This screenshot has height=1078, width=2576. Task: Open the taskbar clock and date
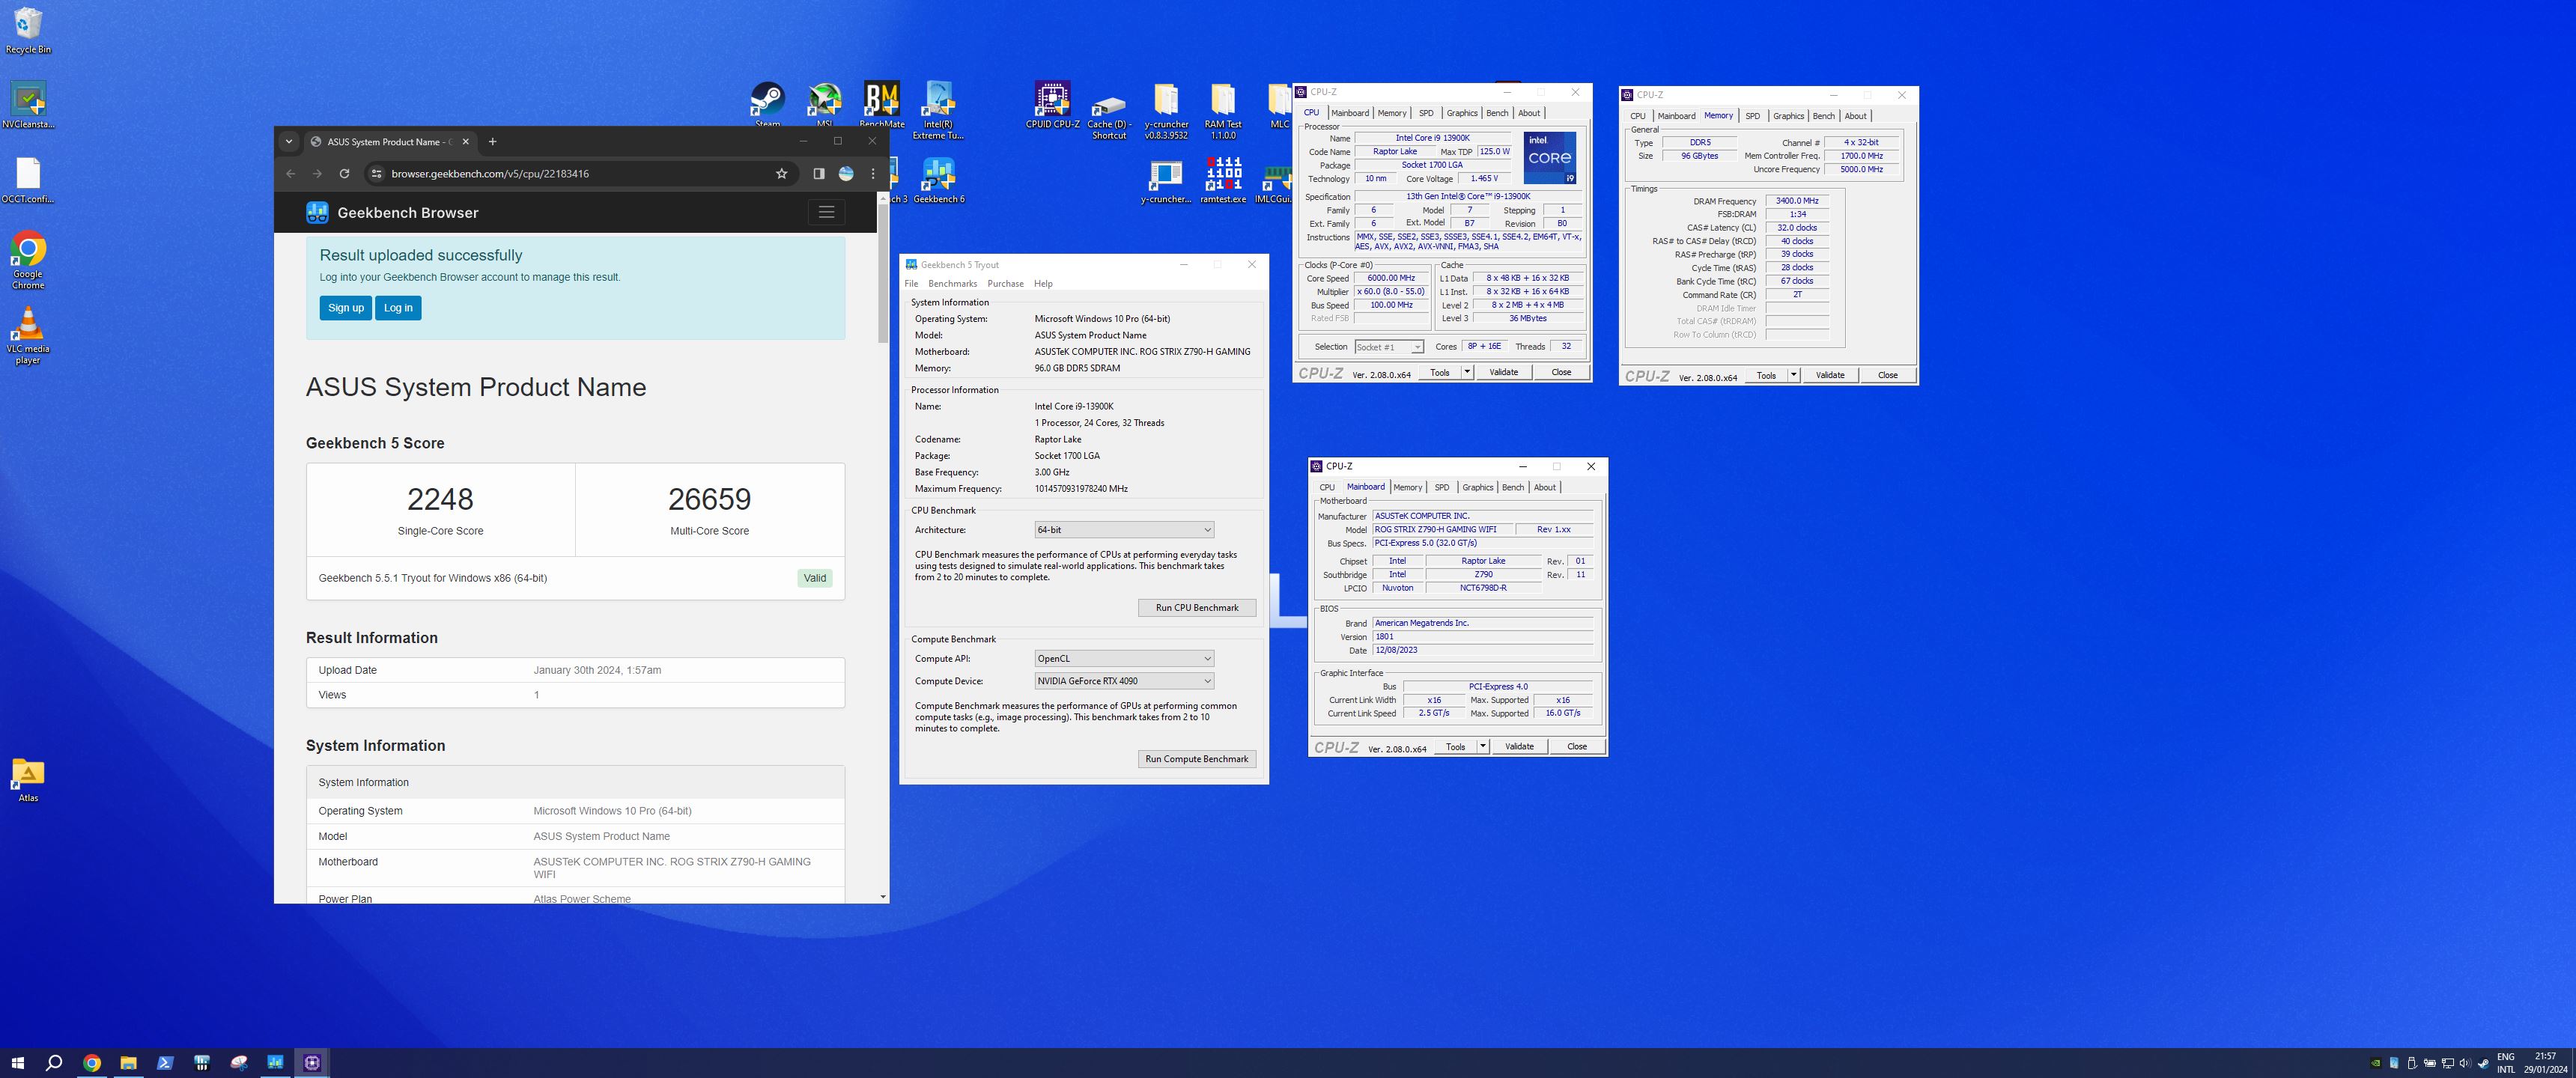2545,1063
